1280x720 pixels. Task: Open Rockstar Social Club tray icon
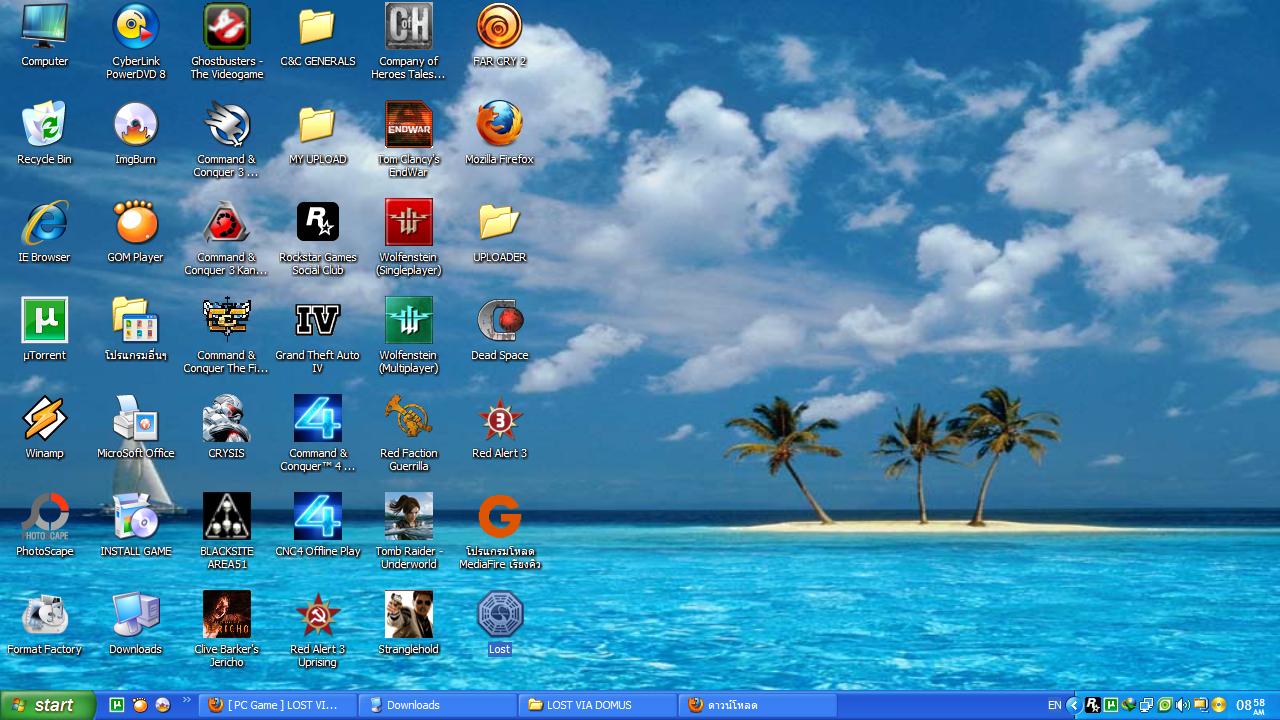coord(1093,705)
